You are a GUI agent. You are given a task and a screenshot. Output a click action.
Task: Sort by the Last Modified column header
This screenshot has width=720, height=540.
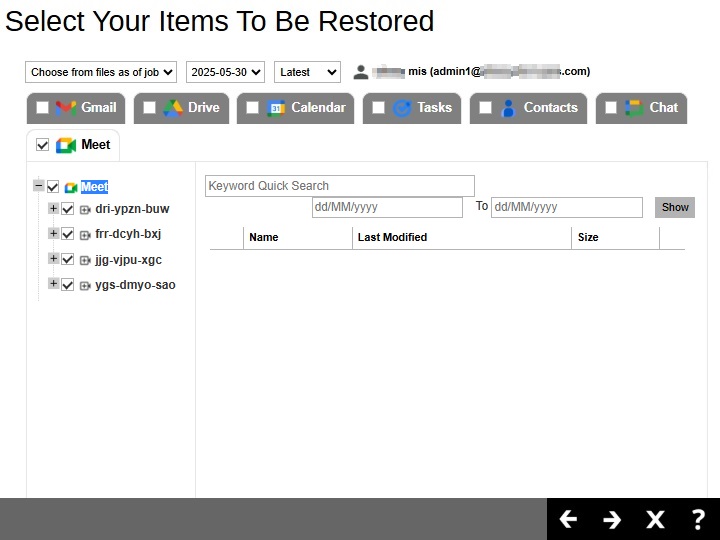392,237
